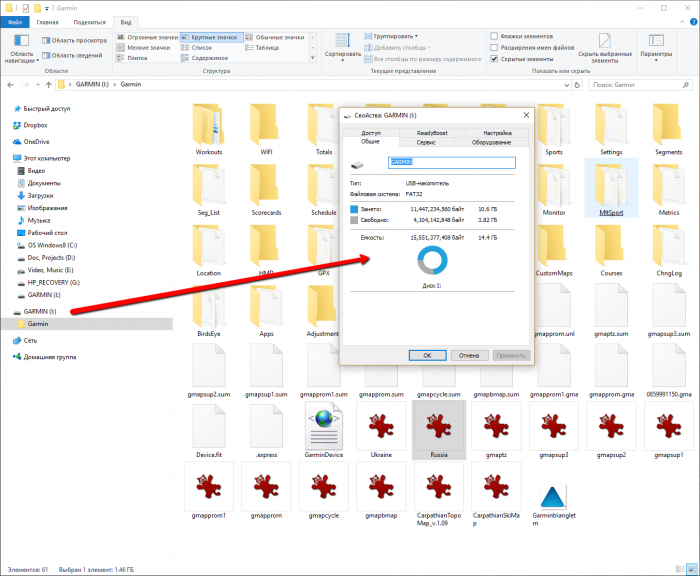Open the Tools tab in properties
Viewport: 700px width, 576px height.
(426, 142)
